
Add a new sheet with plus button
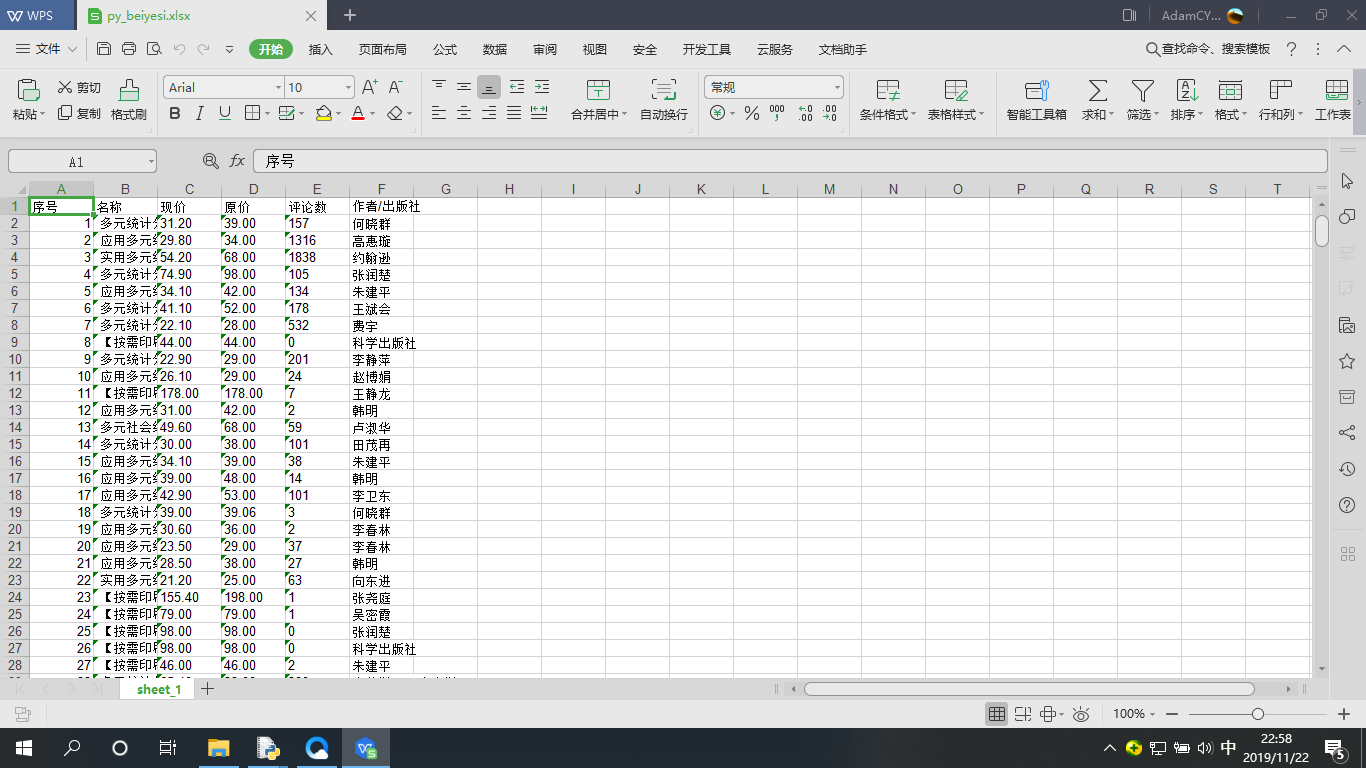[x=208, y=688]
